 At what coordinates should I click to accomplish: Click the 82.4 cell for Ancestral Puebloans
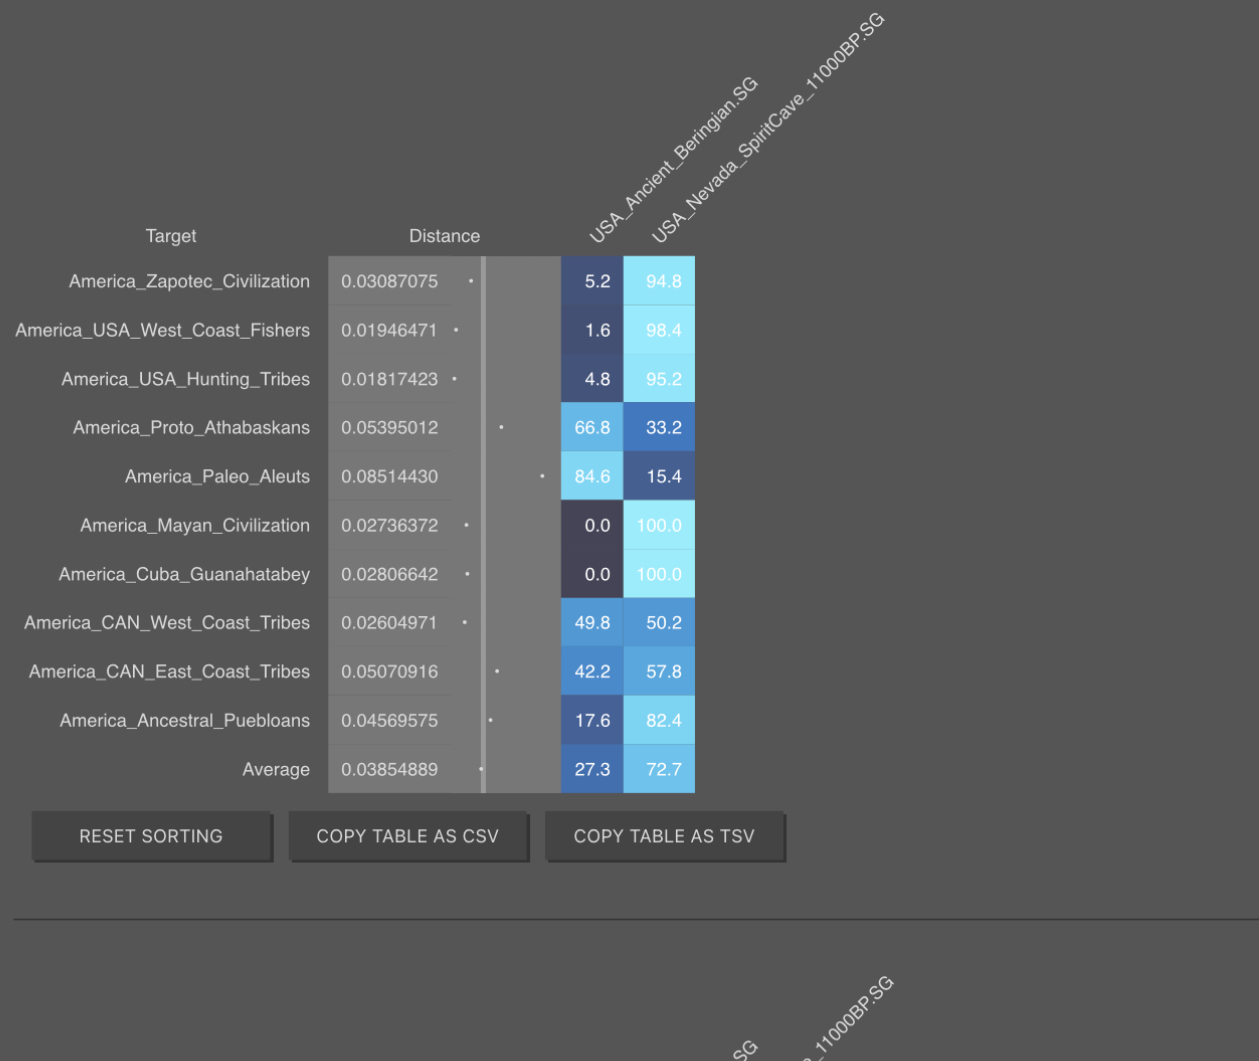[659, 720]
